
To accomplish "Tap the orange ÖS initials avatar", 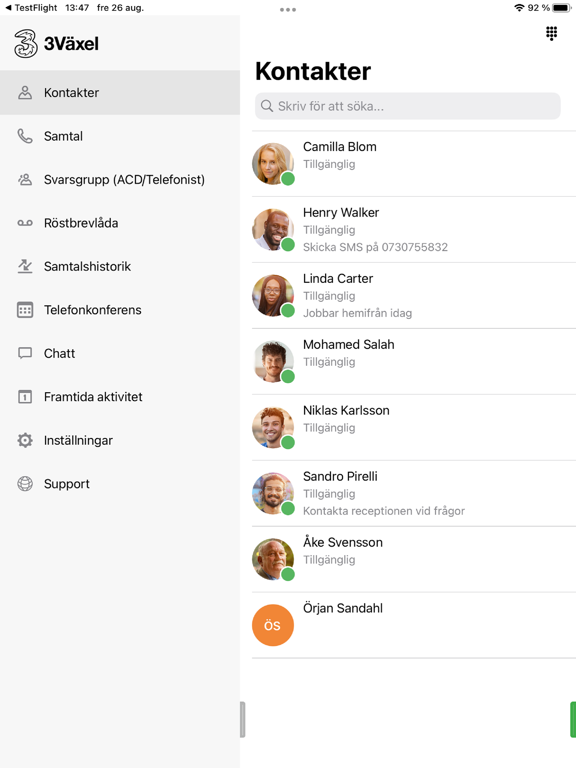I will click(273, 625).
